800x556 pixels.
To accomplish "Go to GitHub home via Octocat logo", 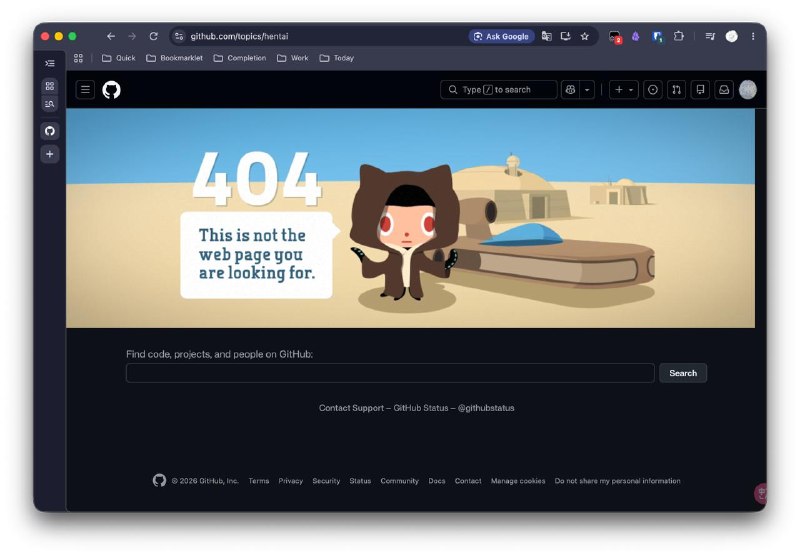I will point(111,90).
